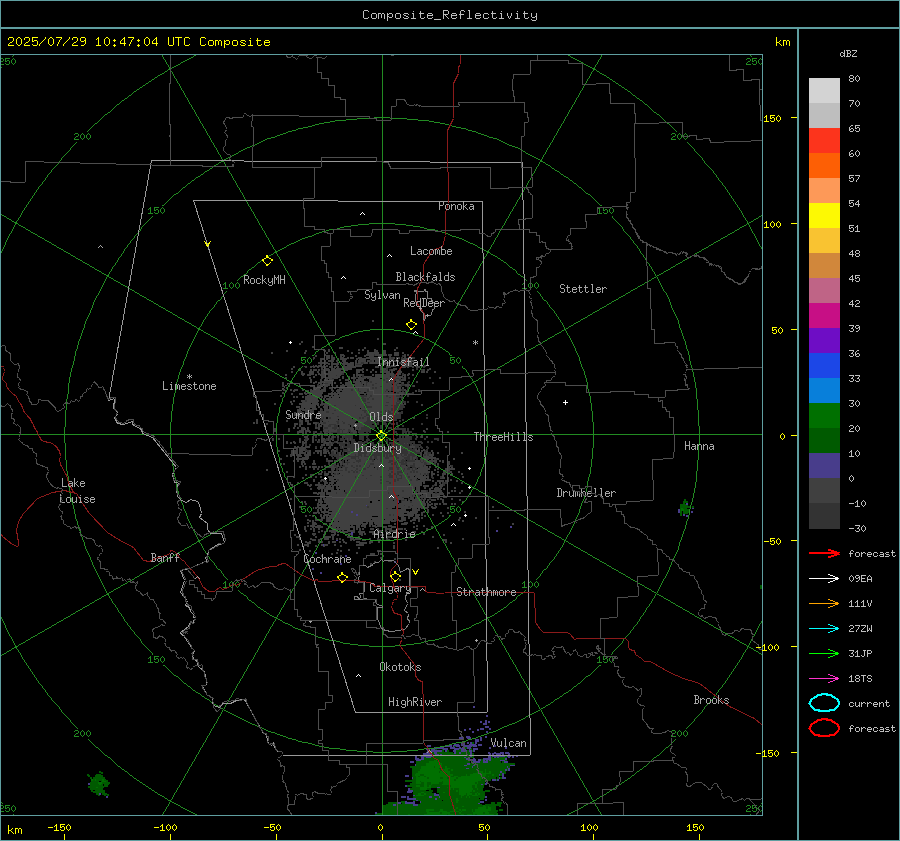
Task: Click the yellow diamond marker above Calgary
Action: click(395, 576)
